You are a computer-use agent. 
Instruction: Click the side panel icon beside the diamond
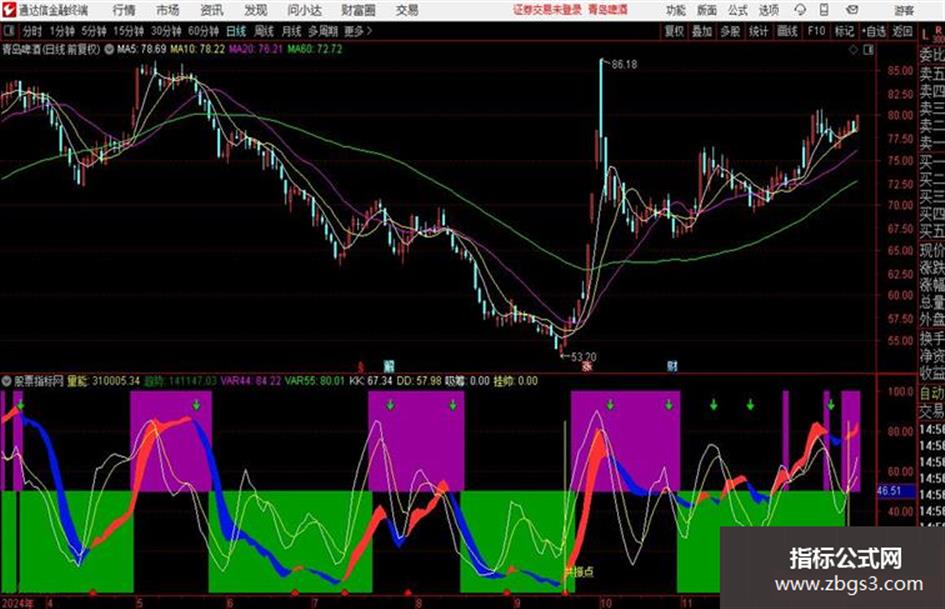click(x=868, y=50)
